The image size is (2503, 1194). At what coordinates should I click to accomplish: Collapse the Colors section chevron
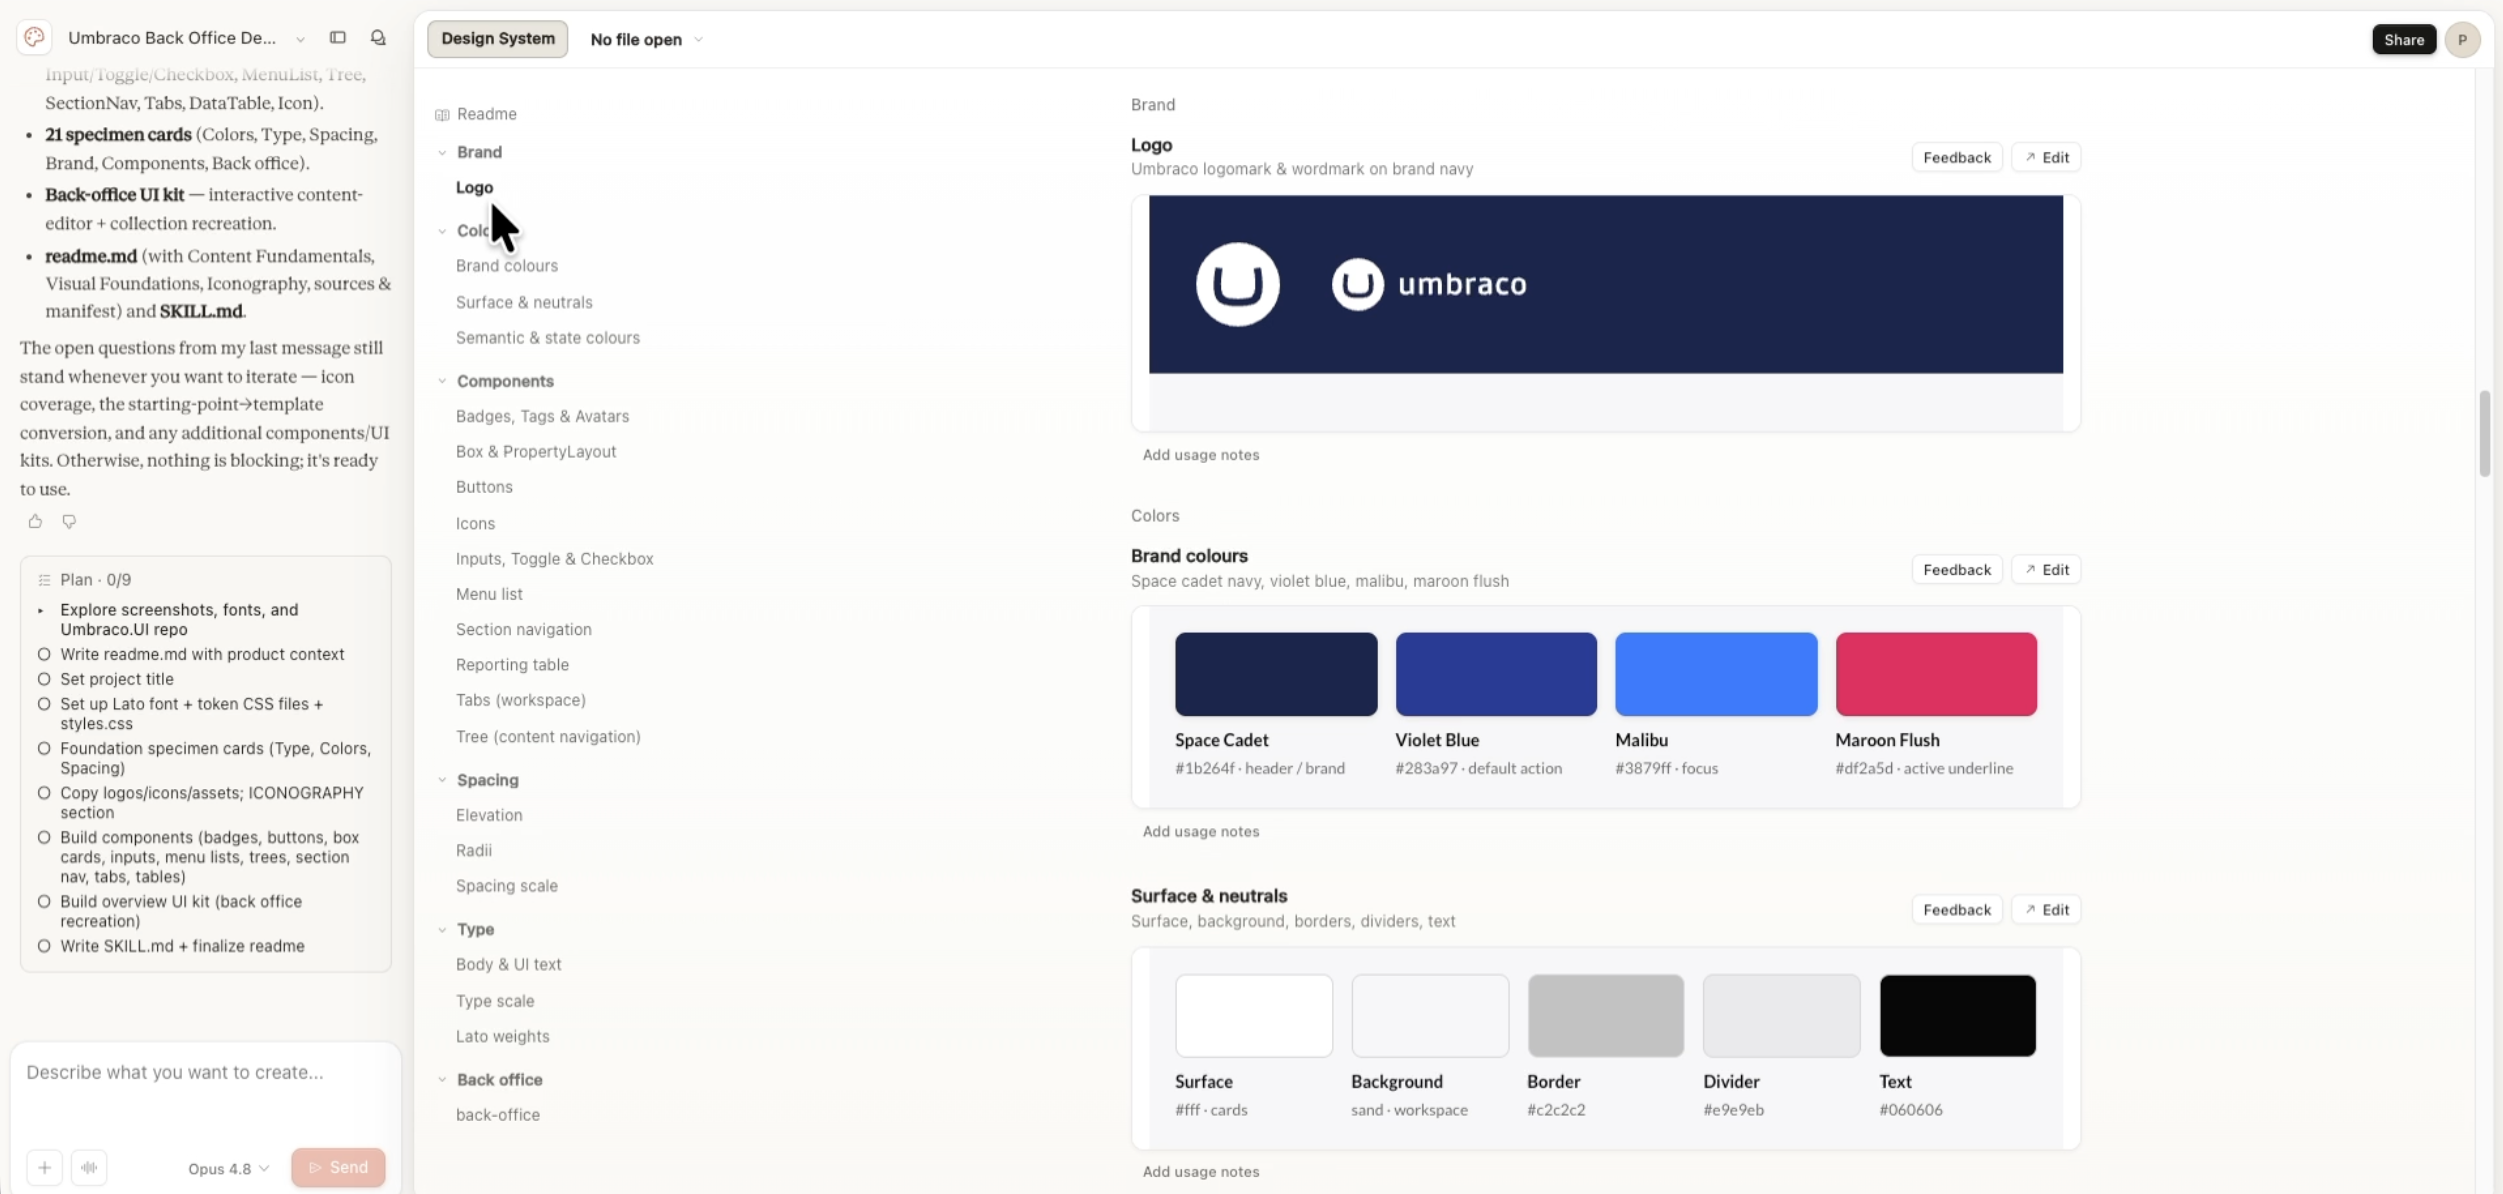[442, 231]
